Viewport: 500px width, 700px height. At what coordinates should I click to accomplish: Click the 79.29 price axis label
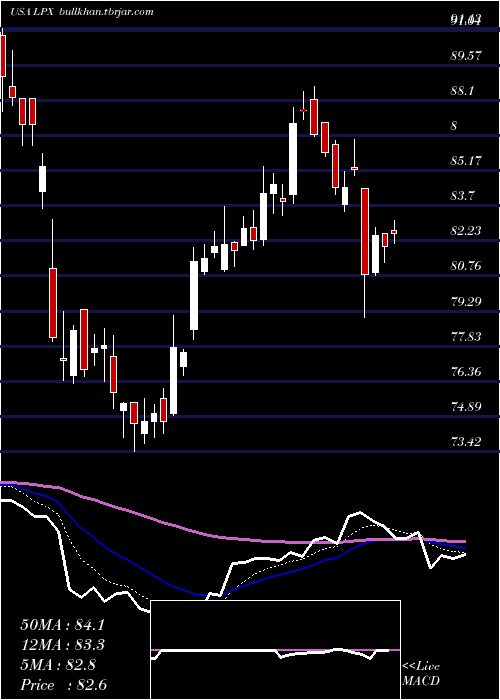pos(466,302)
